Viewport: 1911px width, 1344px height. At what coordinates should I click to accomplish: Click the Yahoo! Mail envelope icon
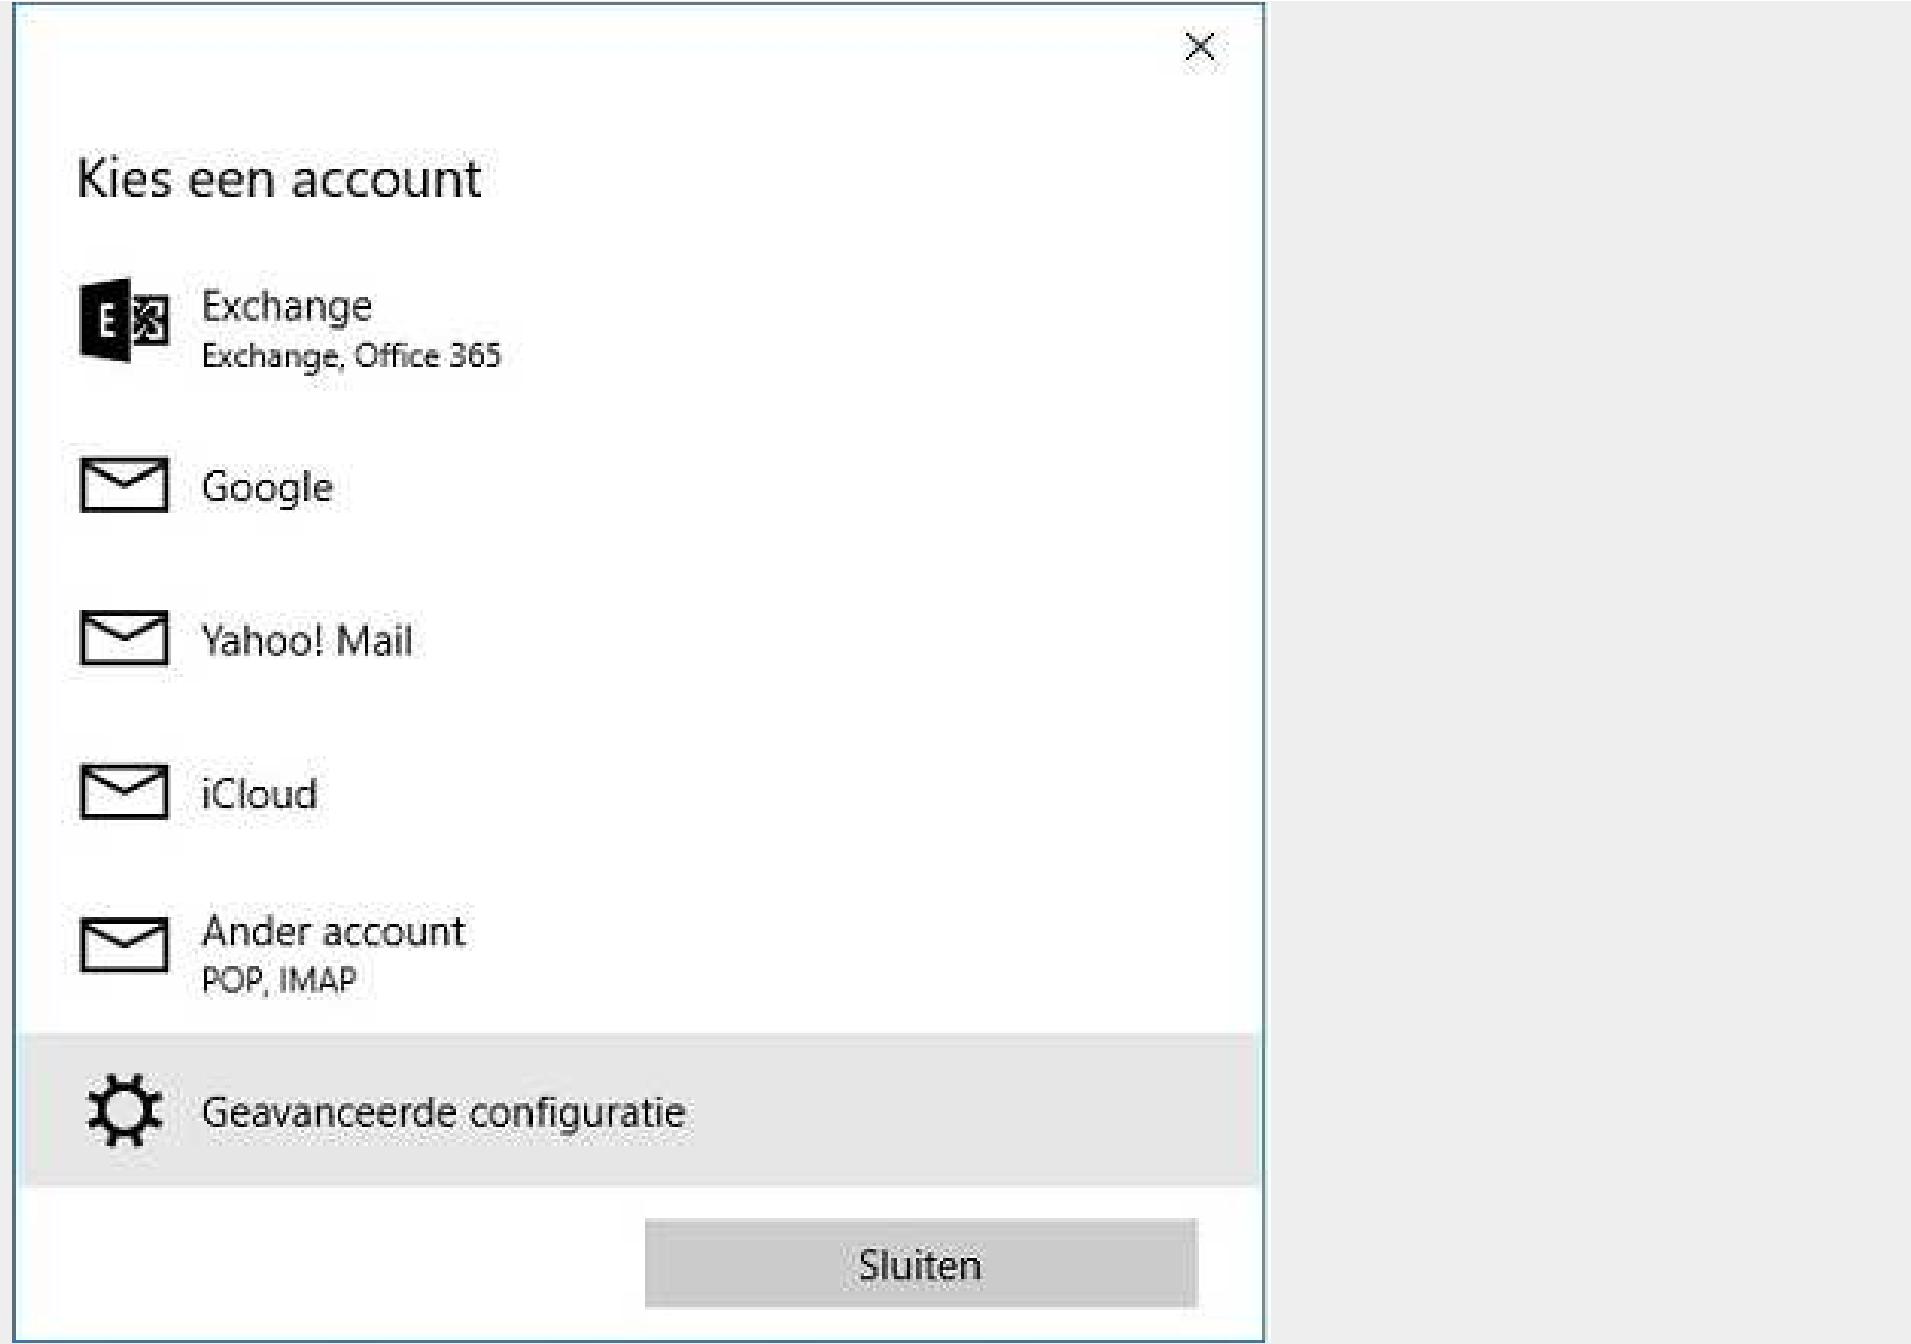[x=124, y=638]
